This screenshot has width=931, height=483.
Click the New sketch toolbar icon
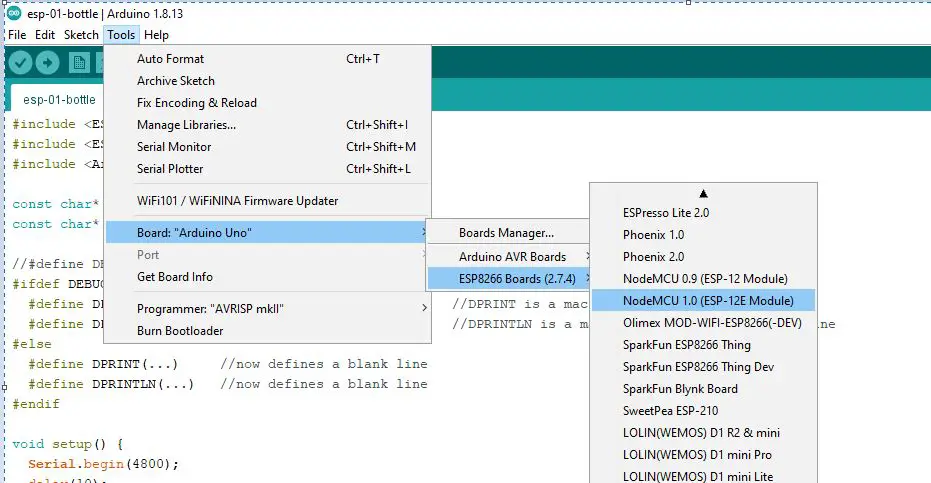point(79,62)
